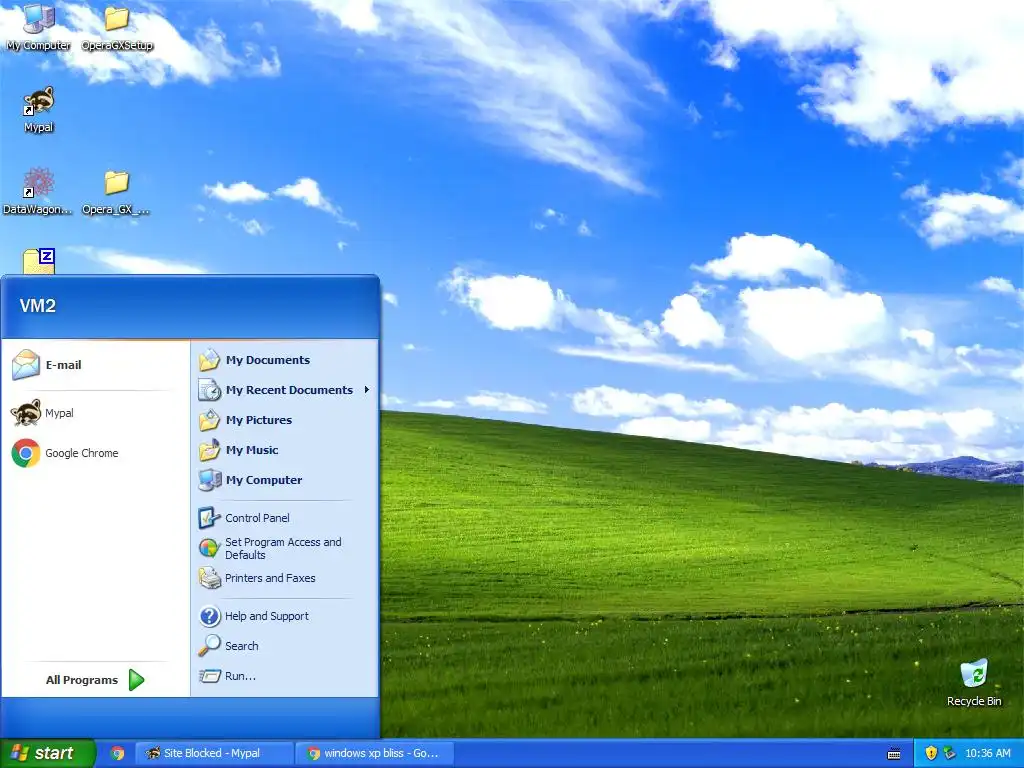Open the Recycle Bin
The image size is (1024, 768).
tap(974, 682)
